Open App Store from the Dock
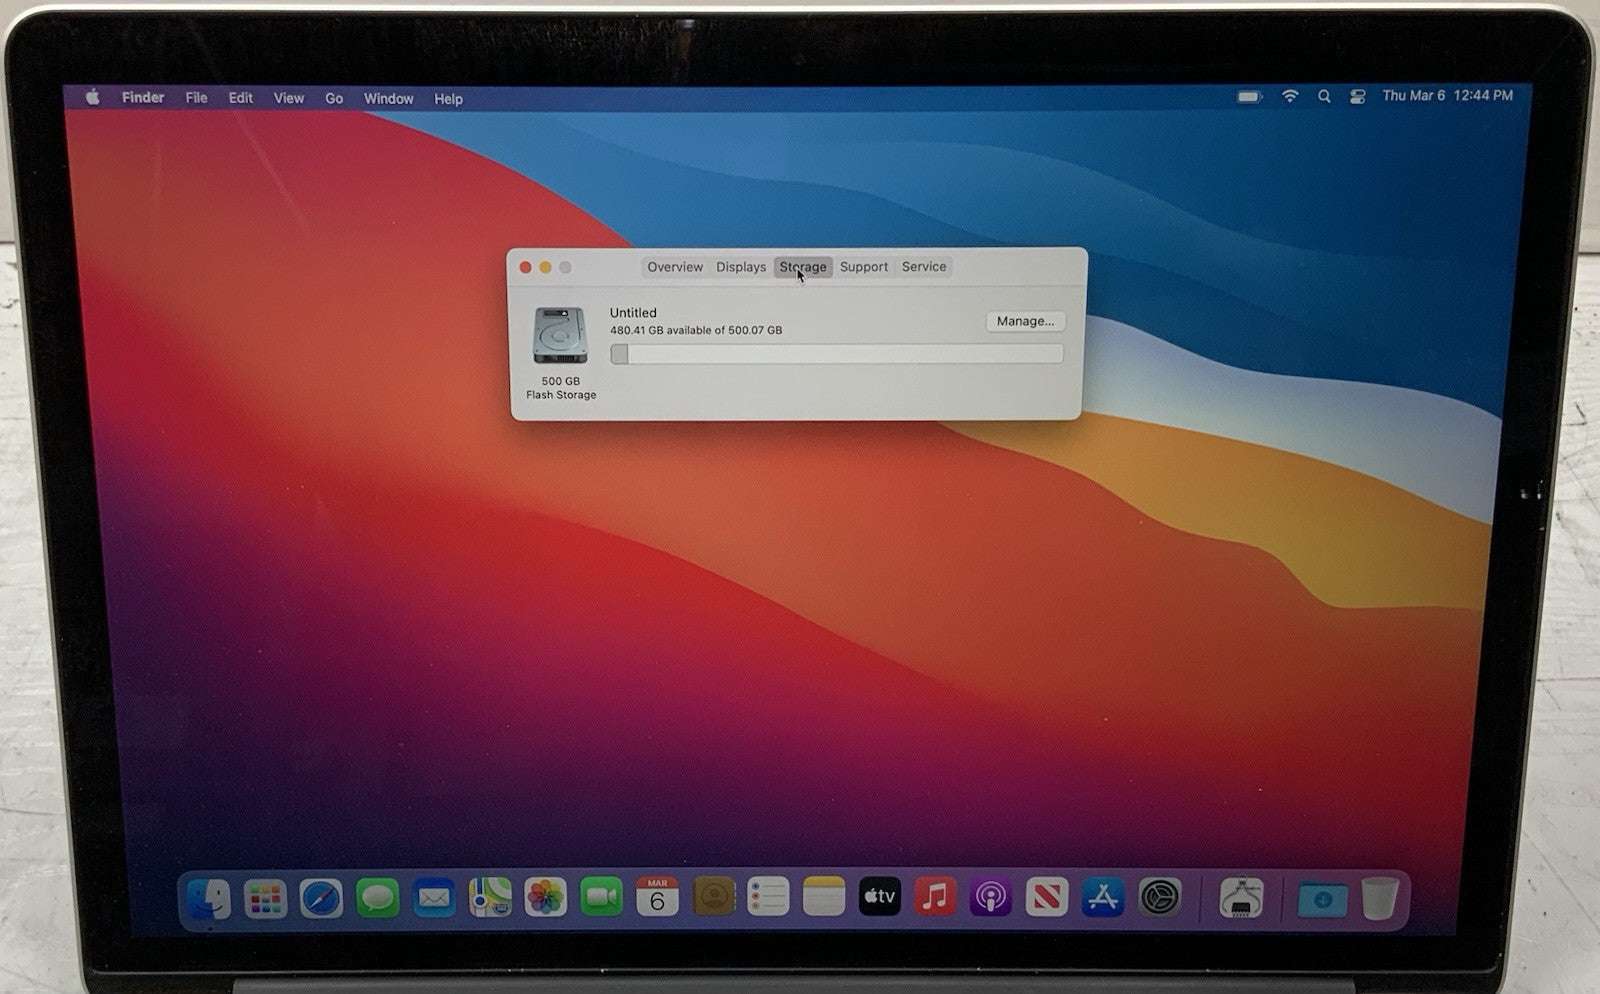The image size is (1600, 994). 1103,897
